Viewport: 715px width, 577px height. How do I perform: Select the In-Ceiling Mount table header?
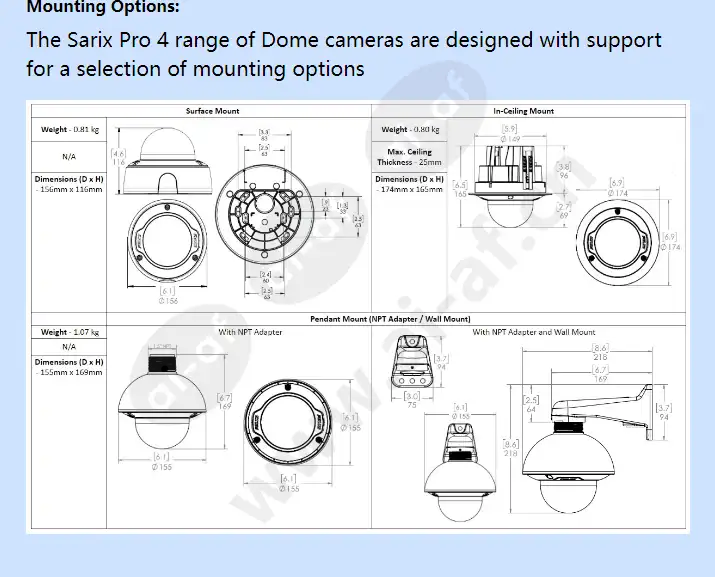point(523,111)
